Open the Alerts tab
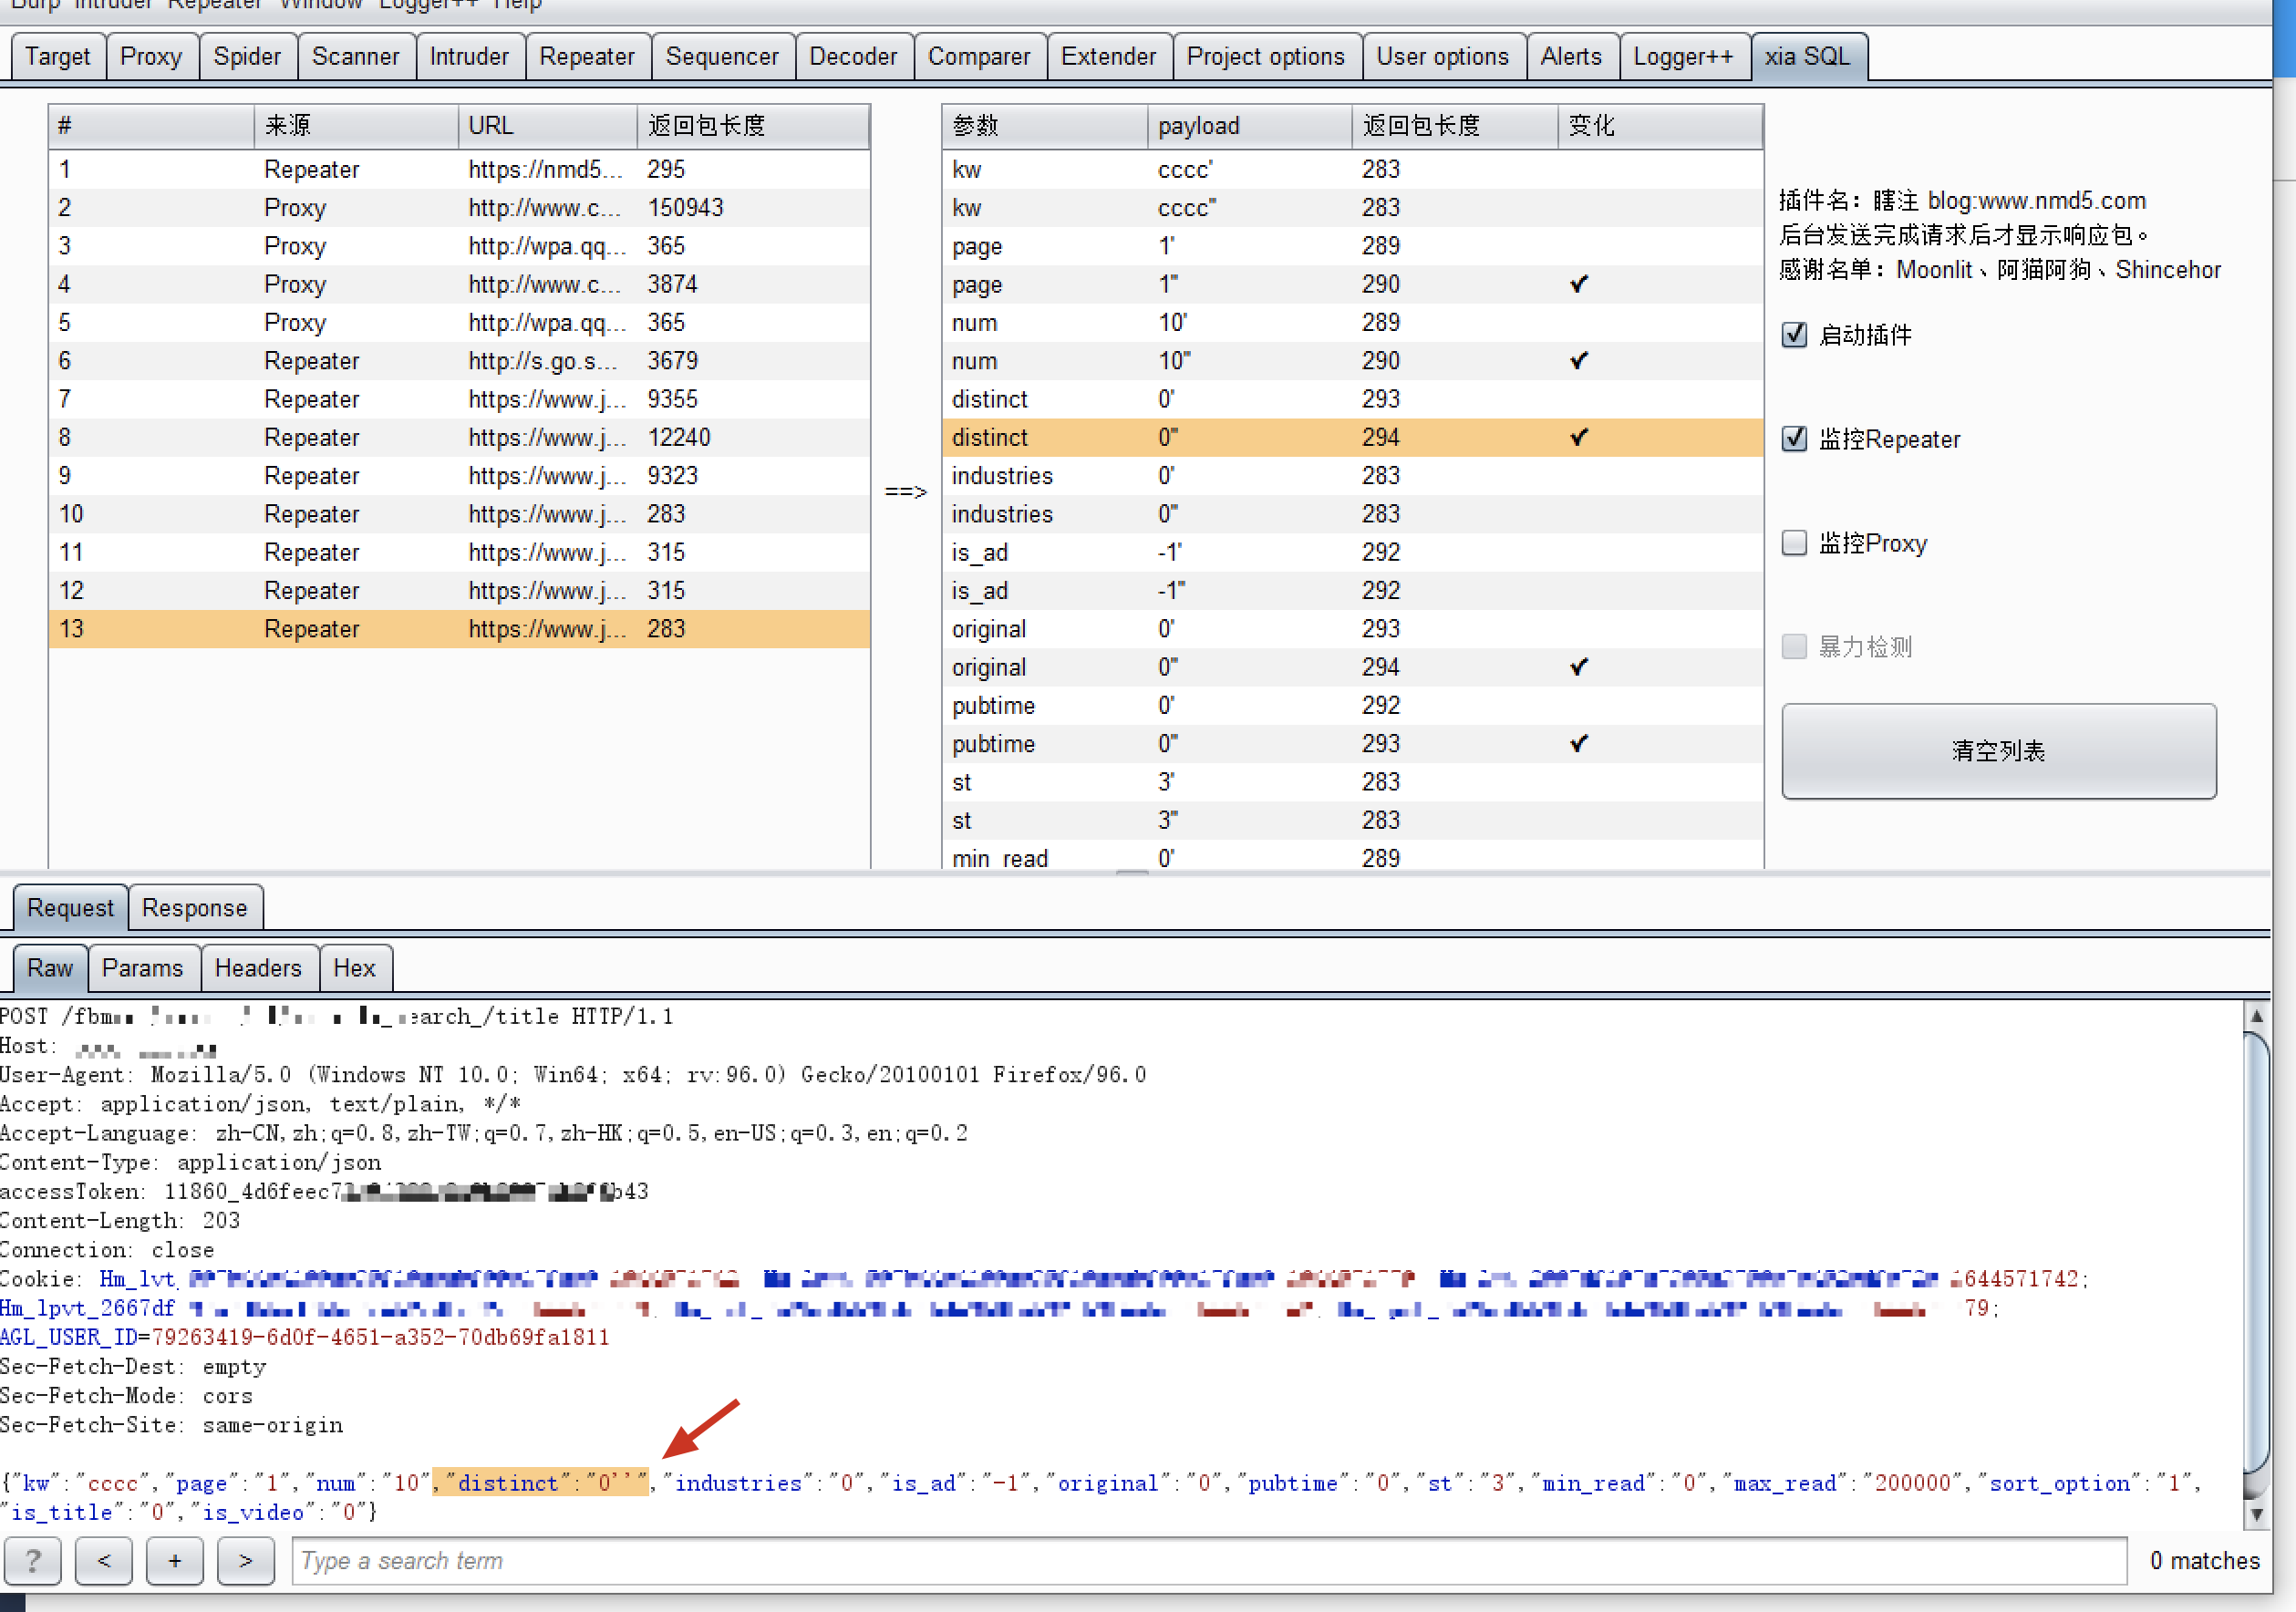The height and width of the screenshot is (1612, 2296). tap(1571, 57)
